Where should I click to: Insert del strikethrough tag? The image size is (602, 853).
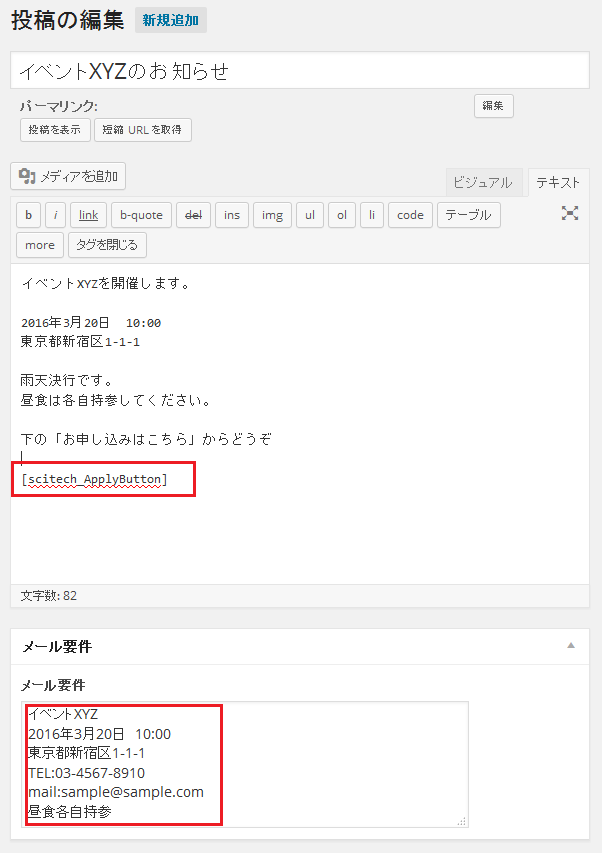pos(194,215)
